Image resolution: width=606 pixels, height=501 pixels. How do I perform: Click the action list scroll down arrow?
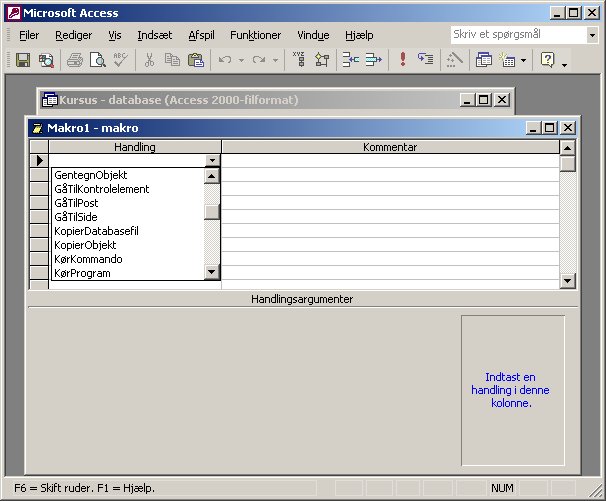click(211, 272)
